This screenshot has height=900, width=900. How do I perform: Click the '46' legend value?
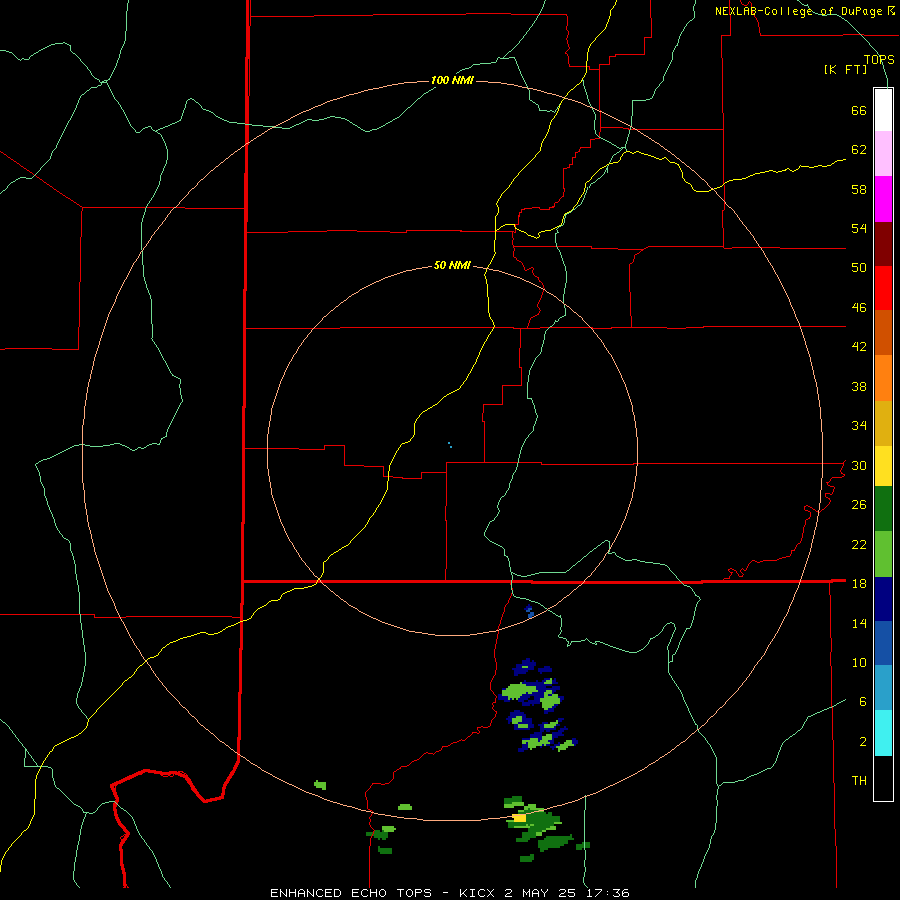[x=859, y=307]
